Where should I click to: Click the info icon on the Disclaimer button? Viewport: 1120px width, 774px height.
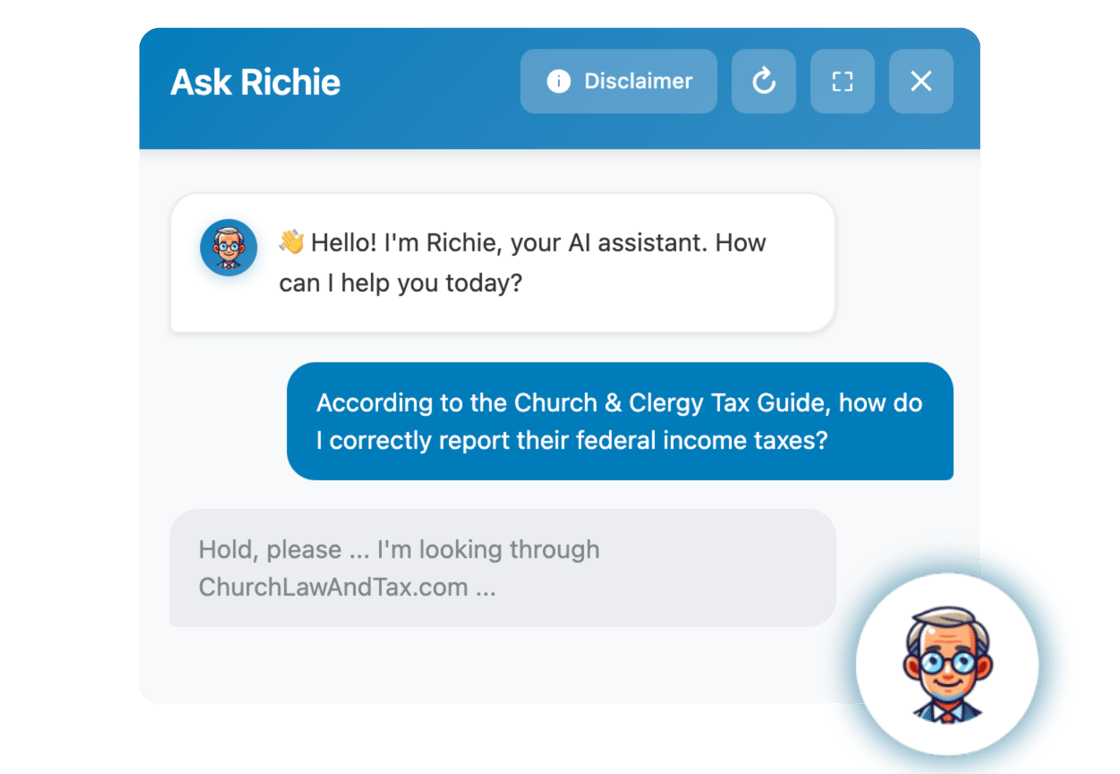(x=558, y=82)
